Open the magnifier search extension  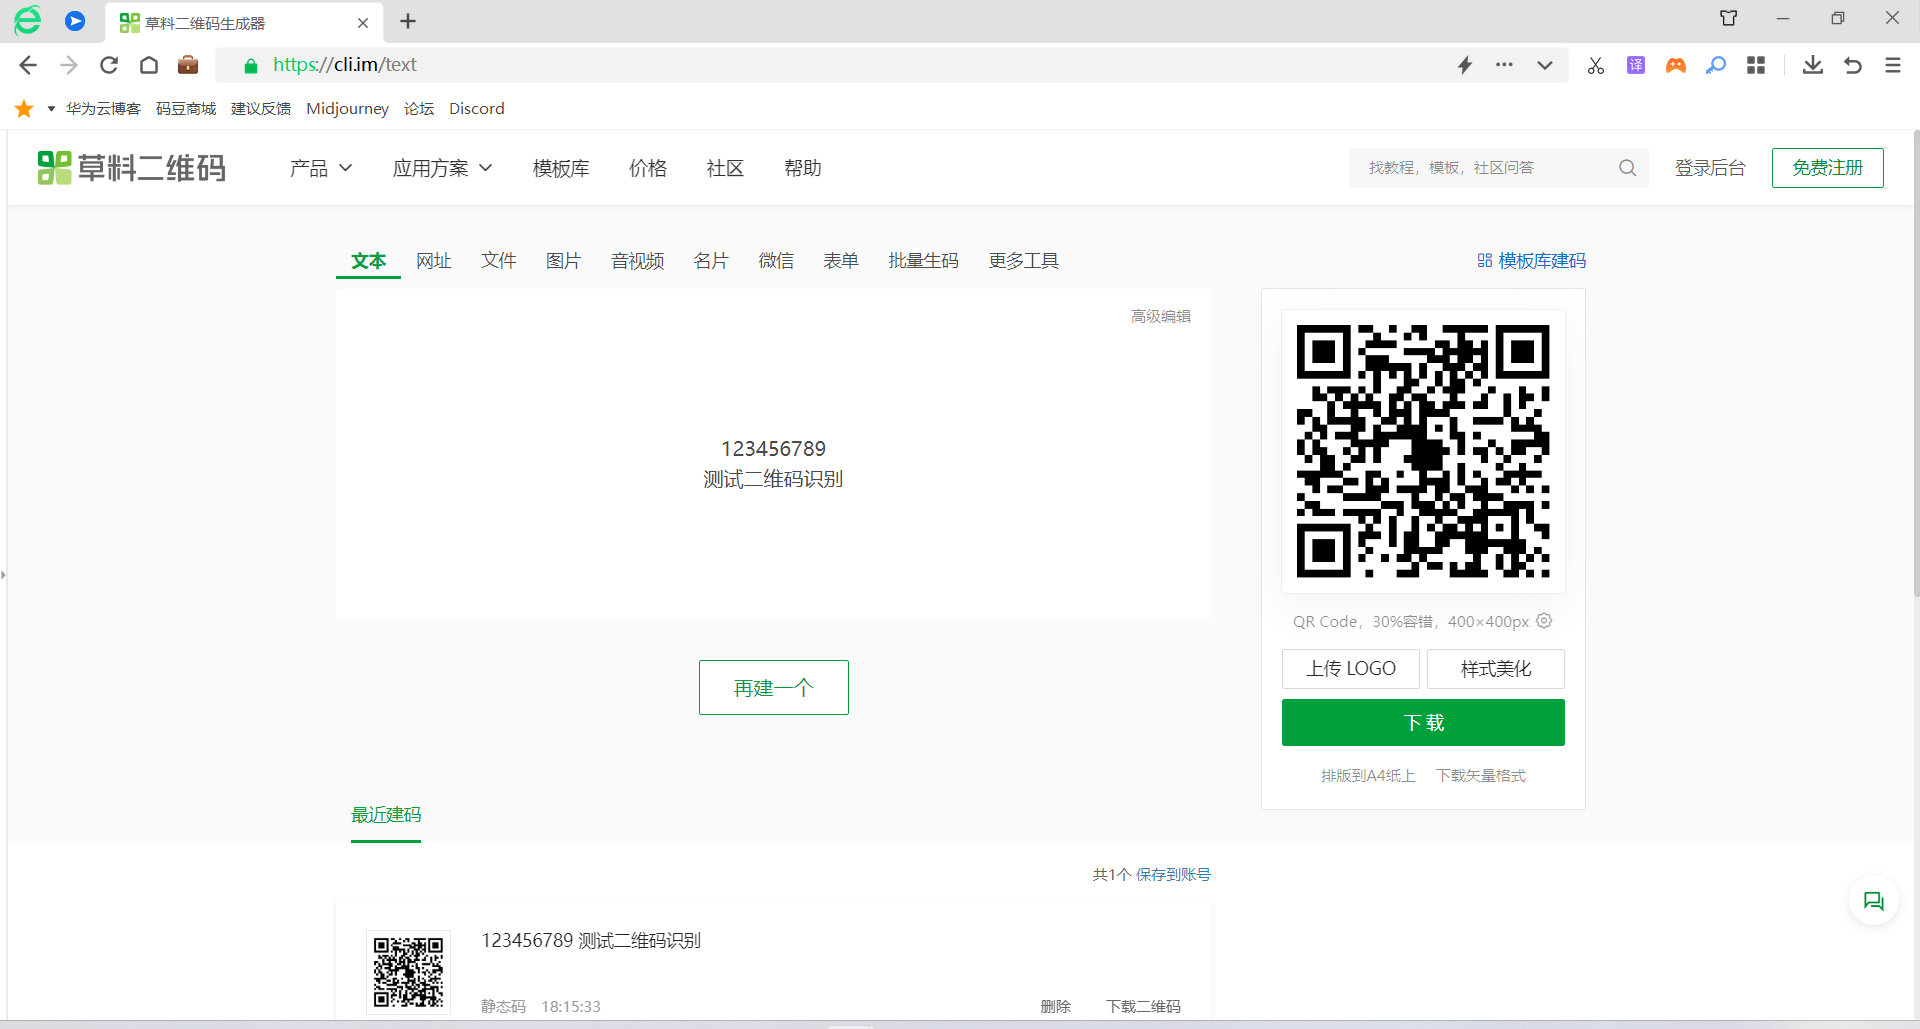1716,65
